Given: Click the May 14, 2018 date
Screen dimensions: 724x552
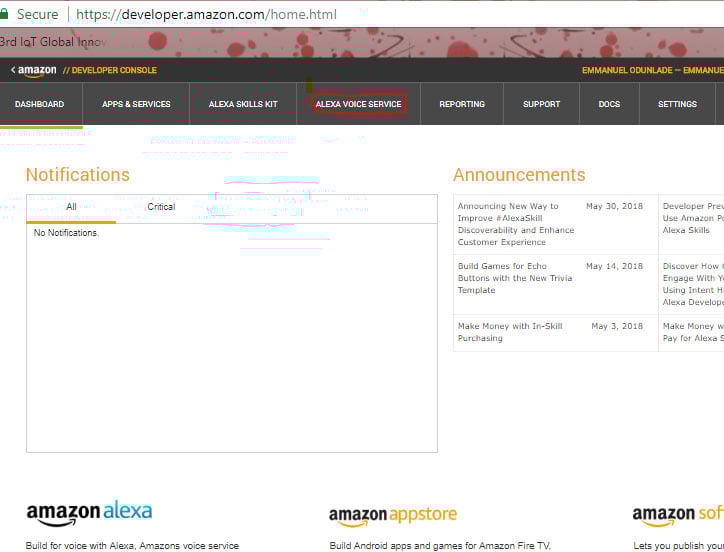Looking at the screenshot, I should 615,266.
